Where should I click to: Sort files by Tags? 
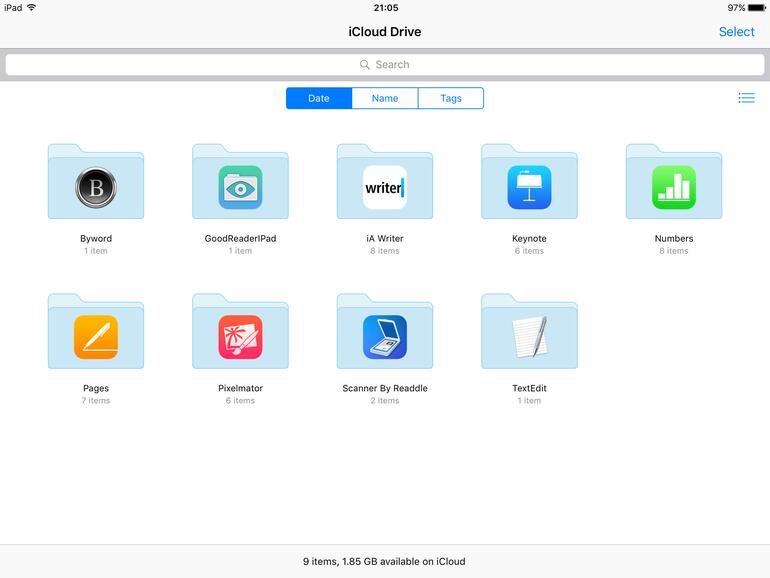tap(451, 98)
